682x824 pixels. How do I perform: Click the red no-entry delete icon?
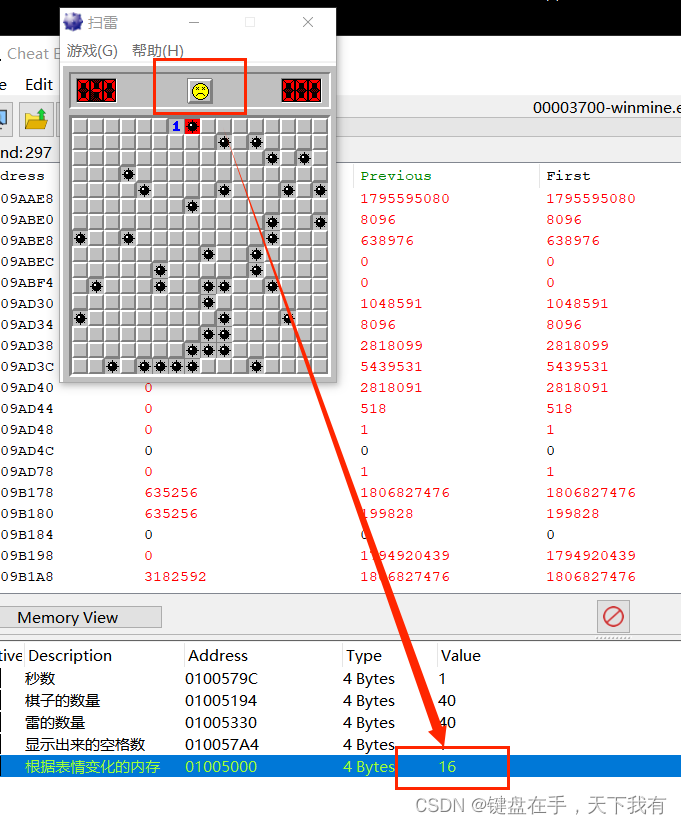[613, 616]
